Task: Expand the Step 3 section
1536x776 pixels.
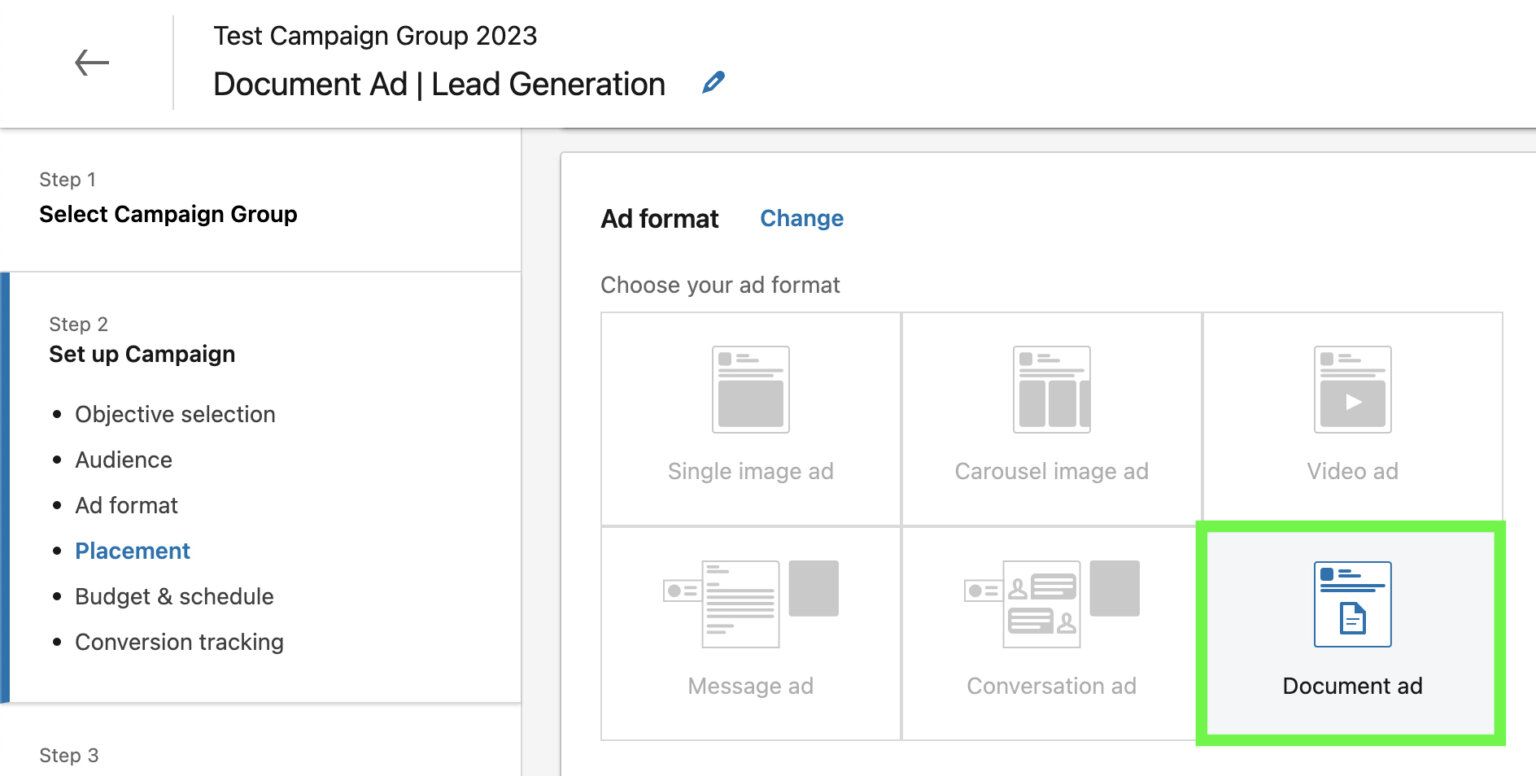Action: point(66,755)
